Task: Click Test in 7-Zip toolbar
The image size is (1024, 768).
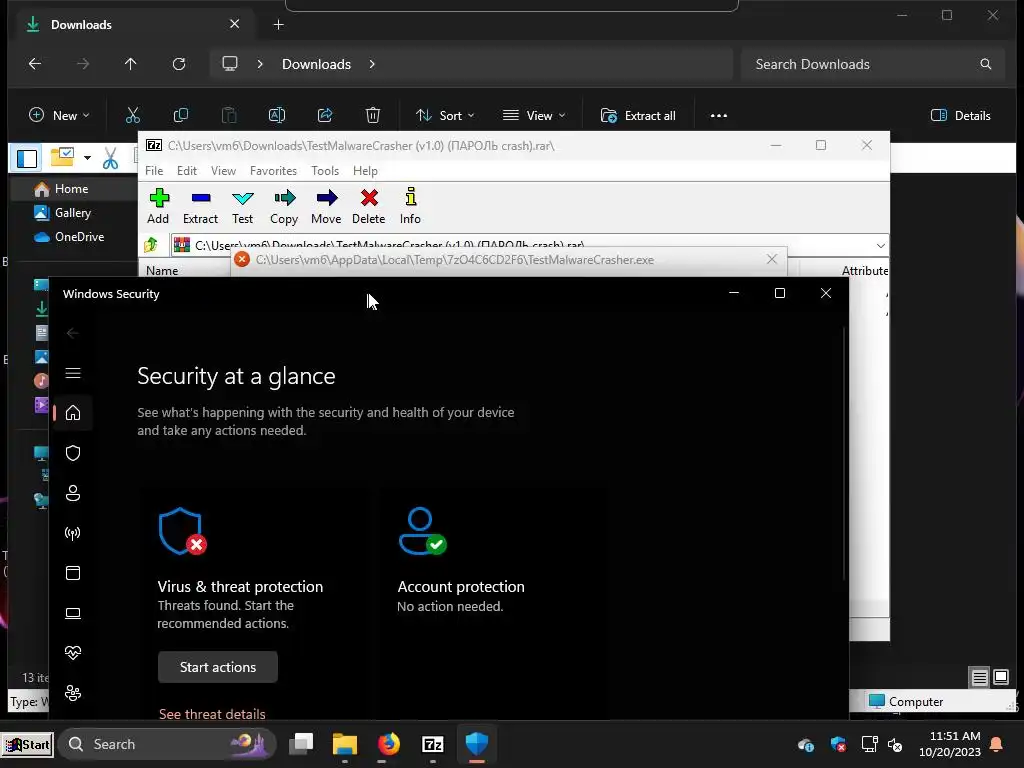Action: pyautogui.click(x=242, y=206)
